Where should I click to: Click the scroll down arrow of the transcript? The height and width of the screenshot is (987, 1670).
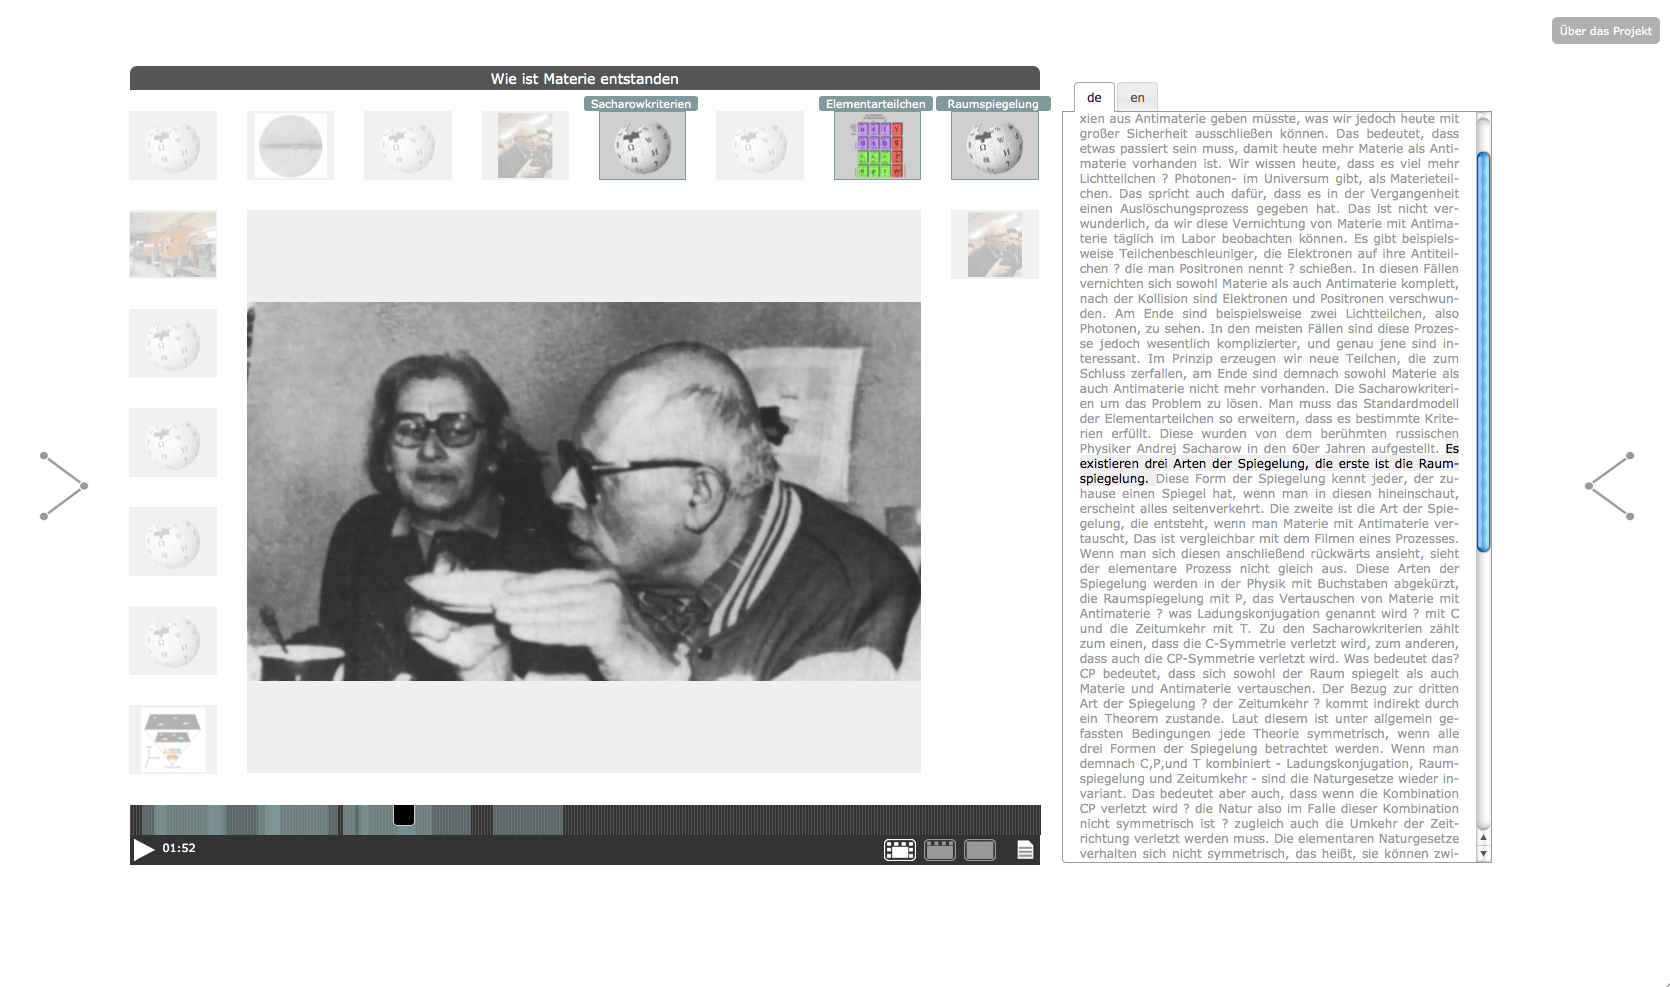[x=1484, y=854]
